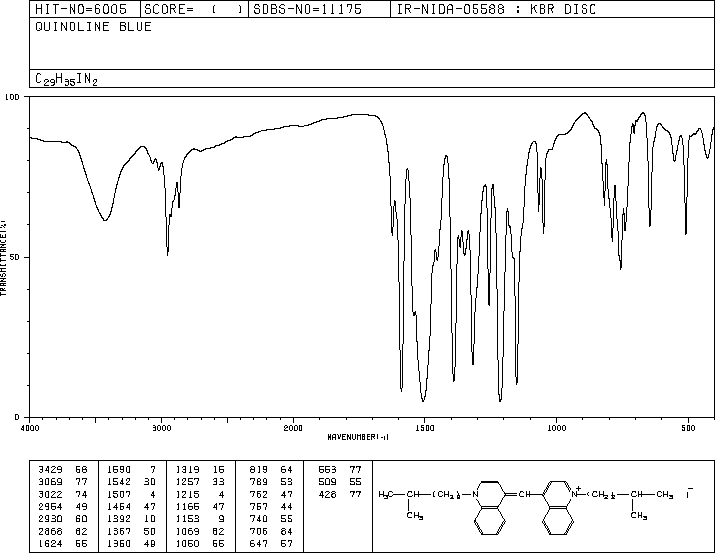Click the 2930 peak table entry
This screenshot has width=715, height=553.
click(x=63, y=519)
